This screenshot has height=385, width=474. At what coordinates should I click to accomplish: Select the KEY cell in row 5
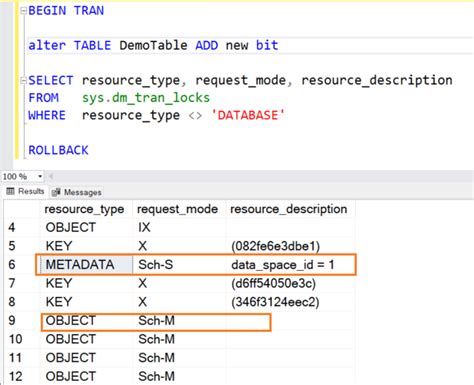(87, 246)
